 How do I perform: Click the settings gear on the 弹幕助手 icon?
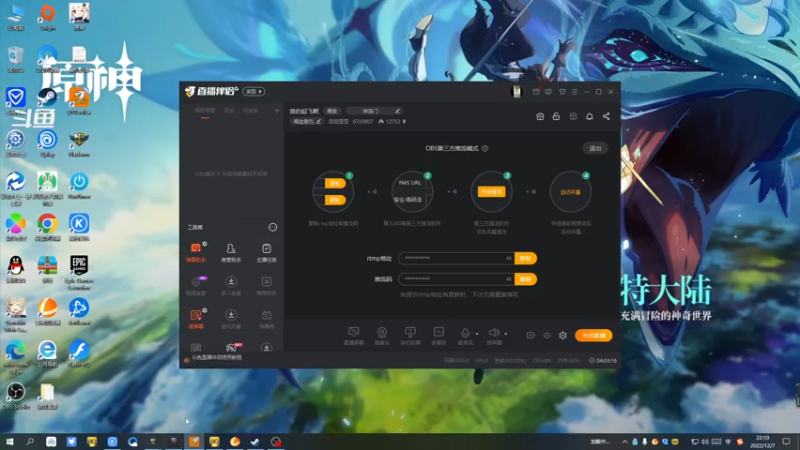click(x=205, y=244)
